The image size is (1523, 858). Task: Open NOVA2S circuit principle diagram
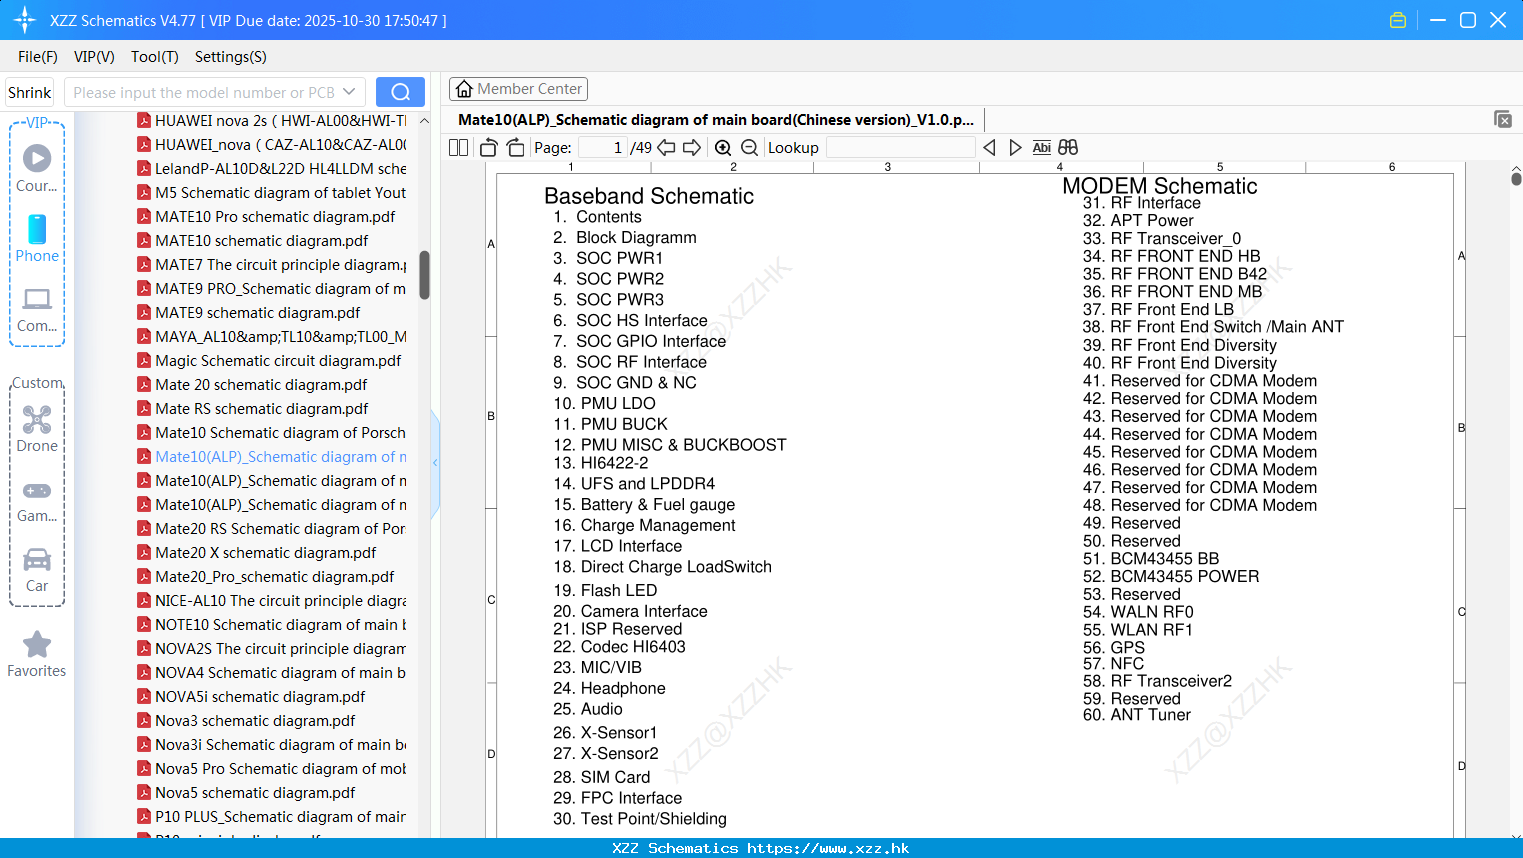(x=272, y=648)
